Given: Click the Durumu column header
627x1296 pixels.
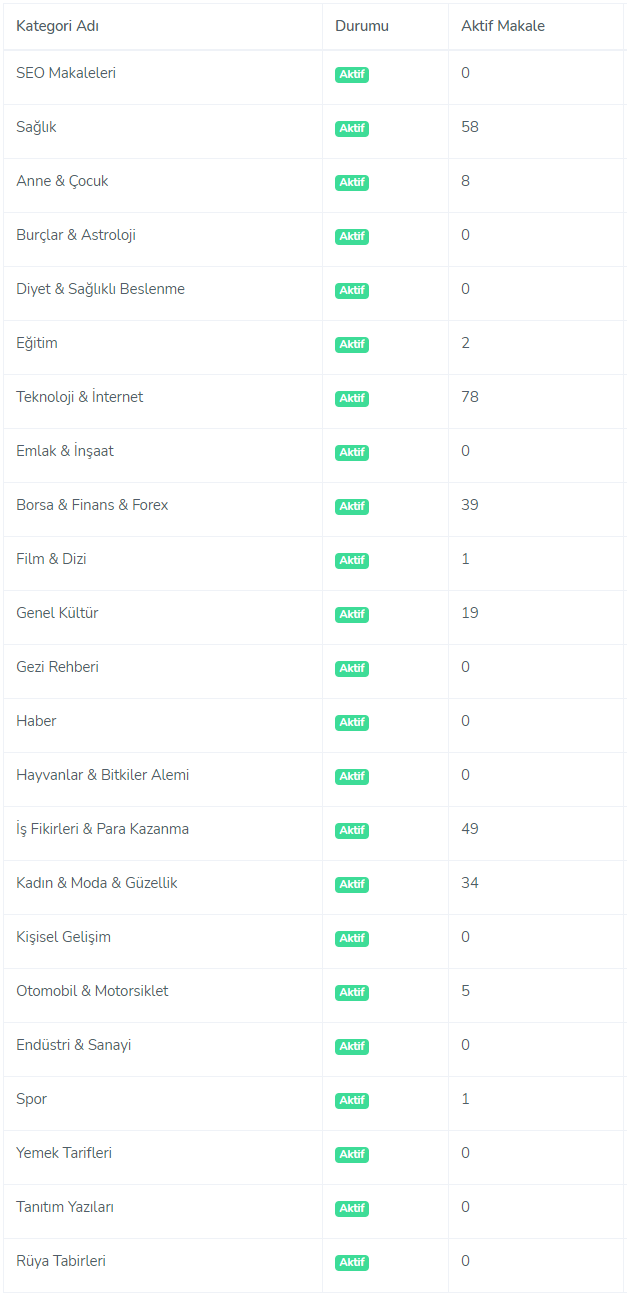Looking at the screenshot, I should point(362,26).
